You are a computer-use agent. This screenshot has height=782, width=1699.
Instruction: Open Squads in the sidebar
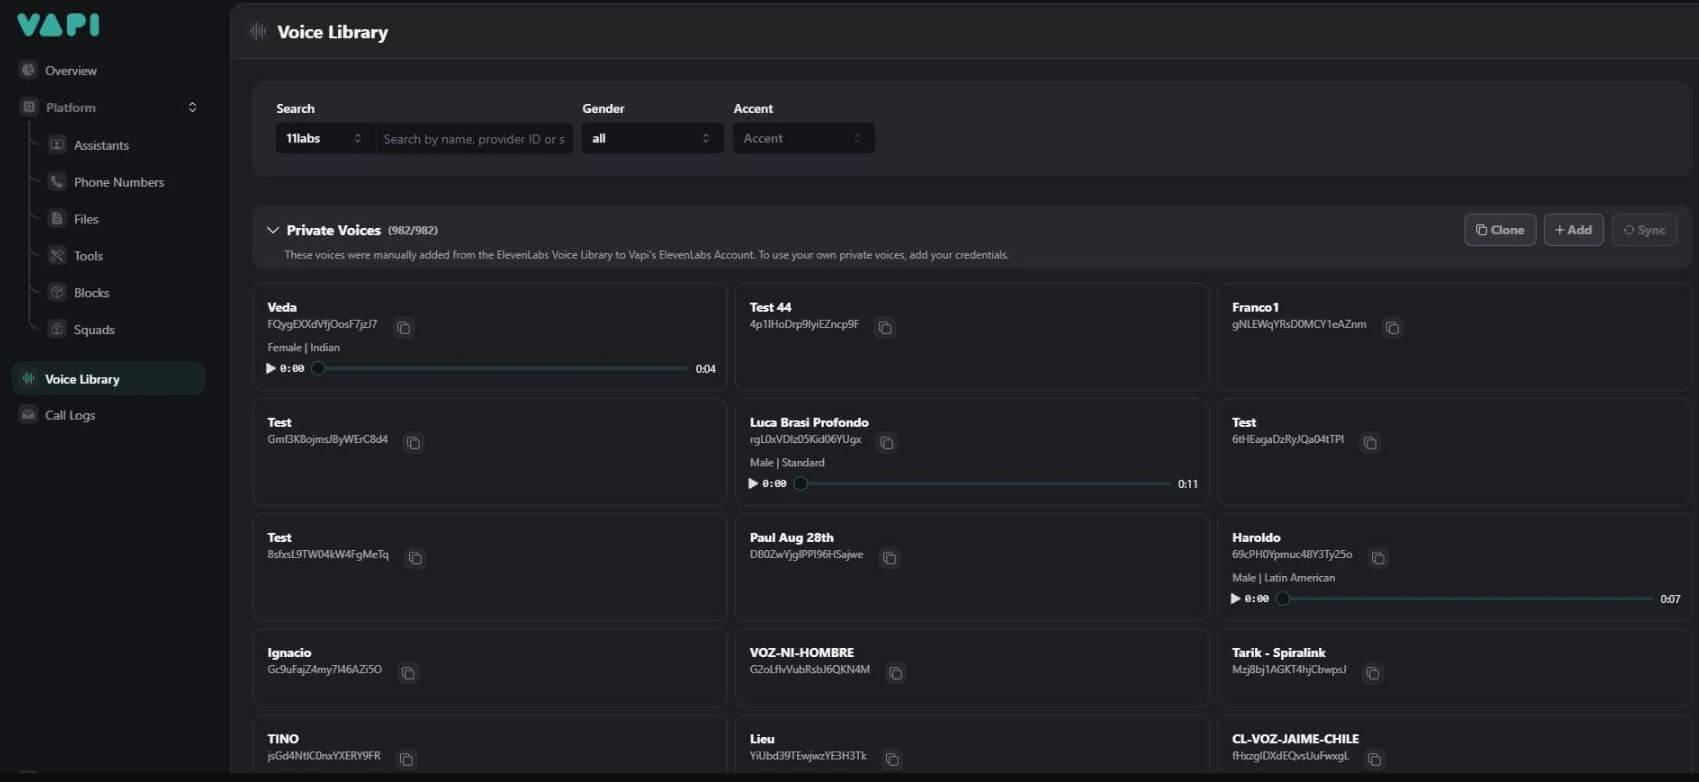click(x=94, y=330)
